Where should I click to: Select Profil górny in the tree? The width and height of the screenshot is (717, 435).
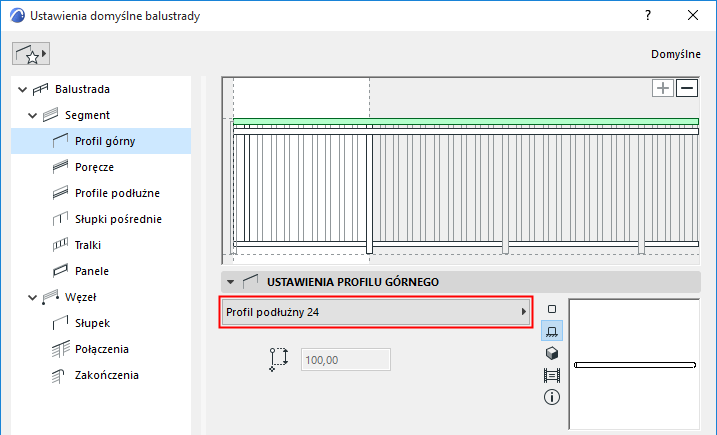(101, 141)
